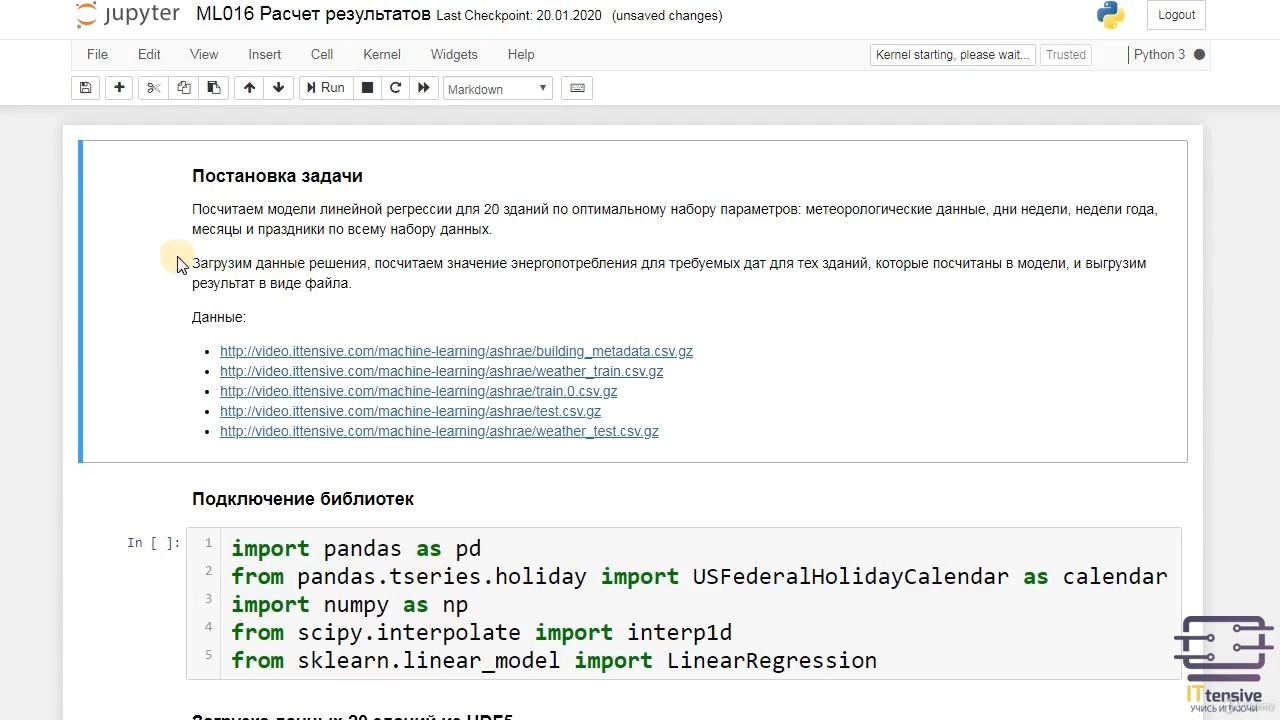The image size is (1280, 720).
Task: Click the Trusted notebook indicator
Action: pos(1066,55)
